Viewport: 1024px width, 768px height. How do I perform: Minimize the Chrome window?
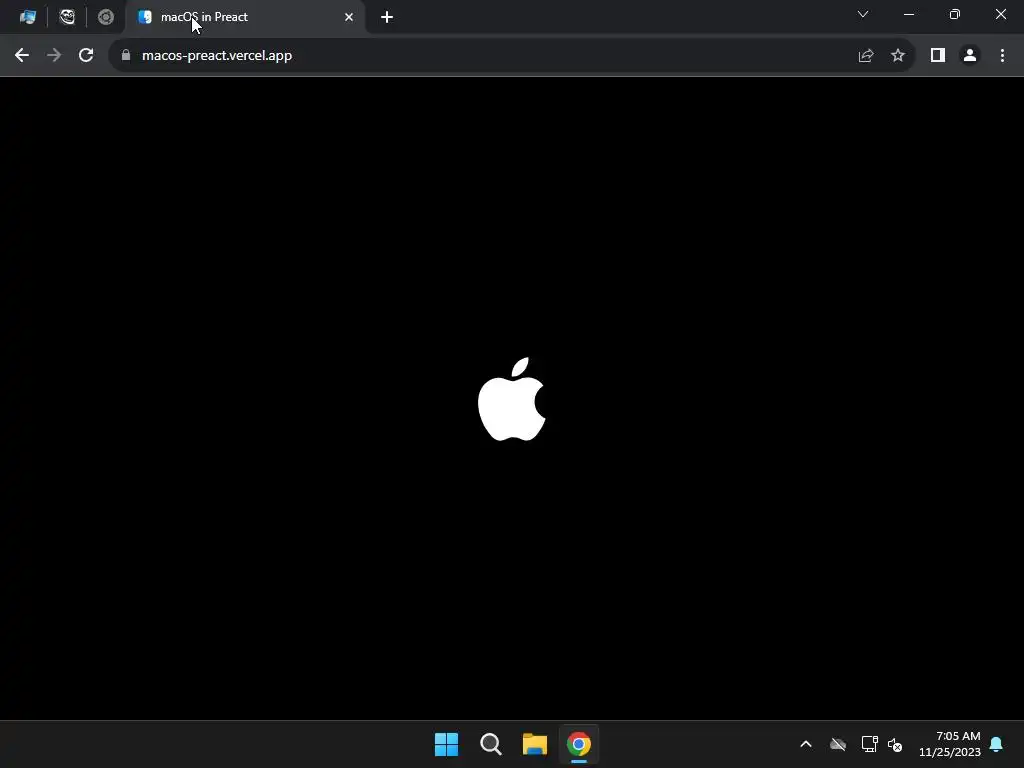908,14
